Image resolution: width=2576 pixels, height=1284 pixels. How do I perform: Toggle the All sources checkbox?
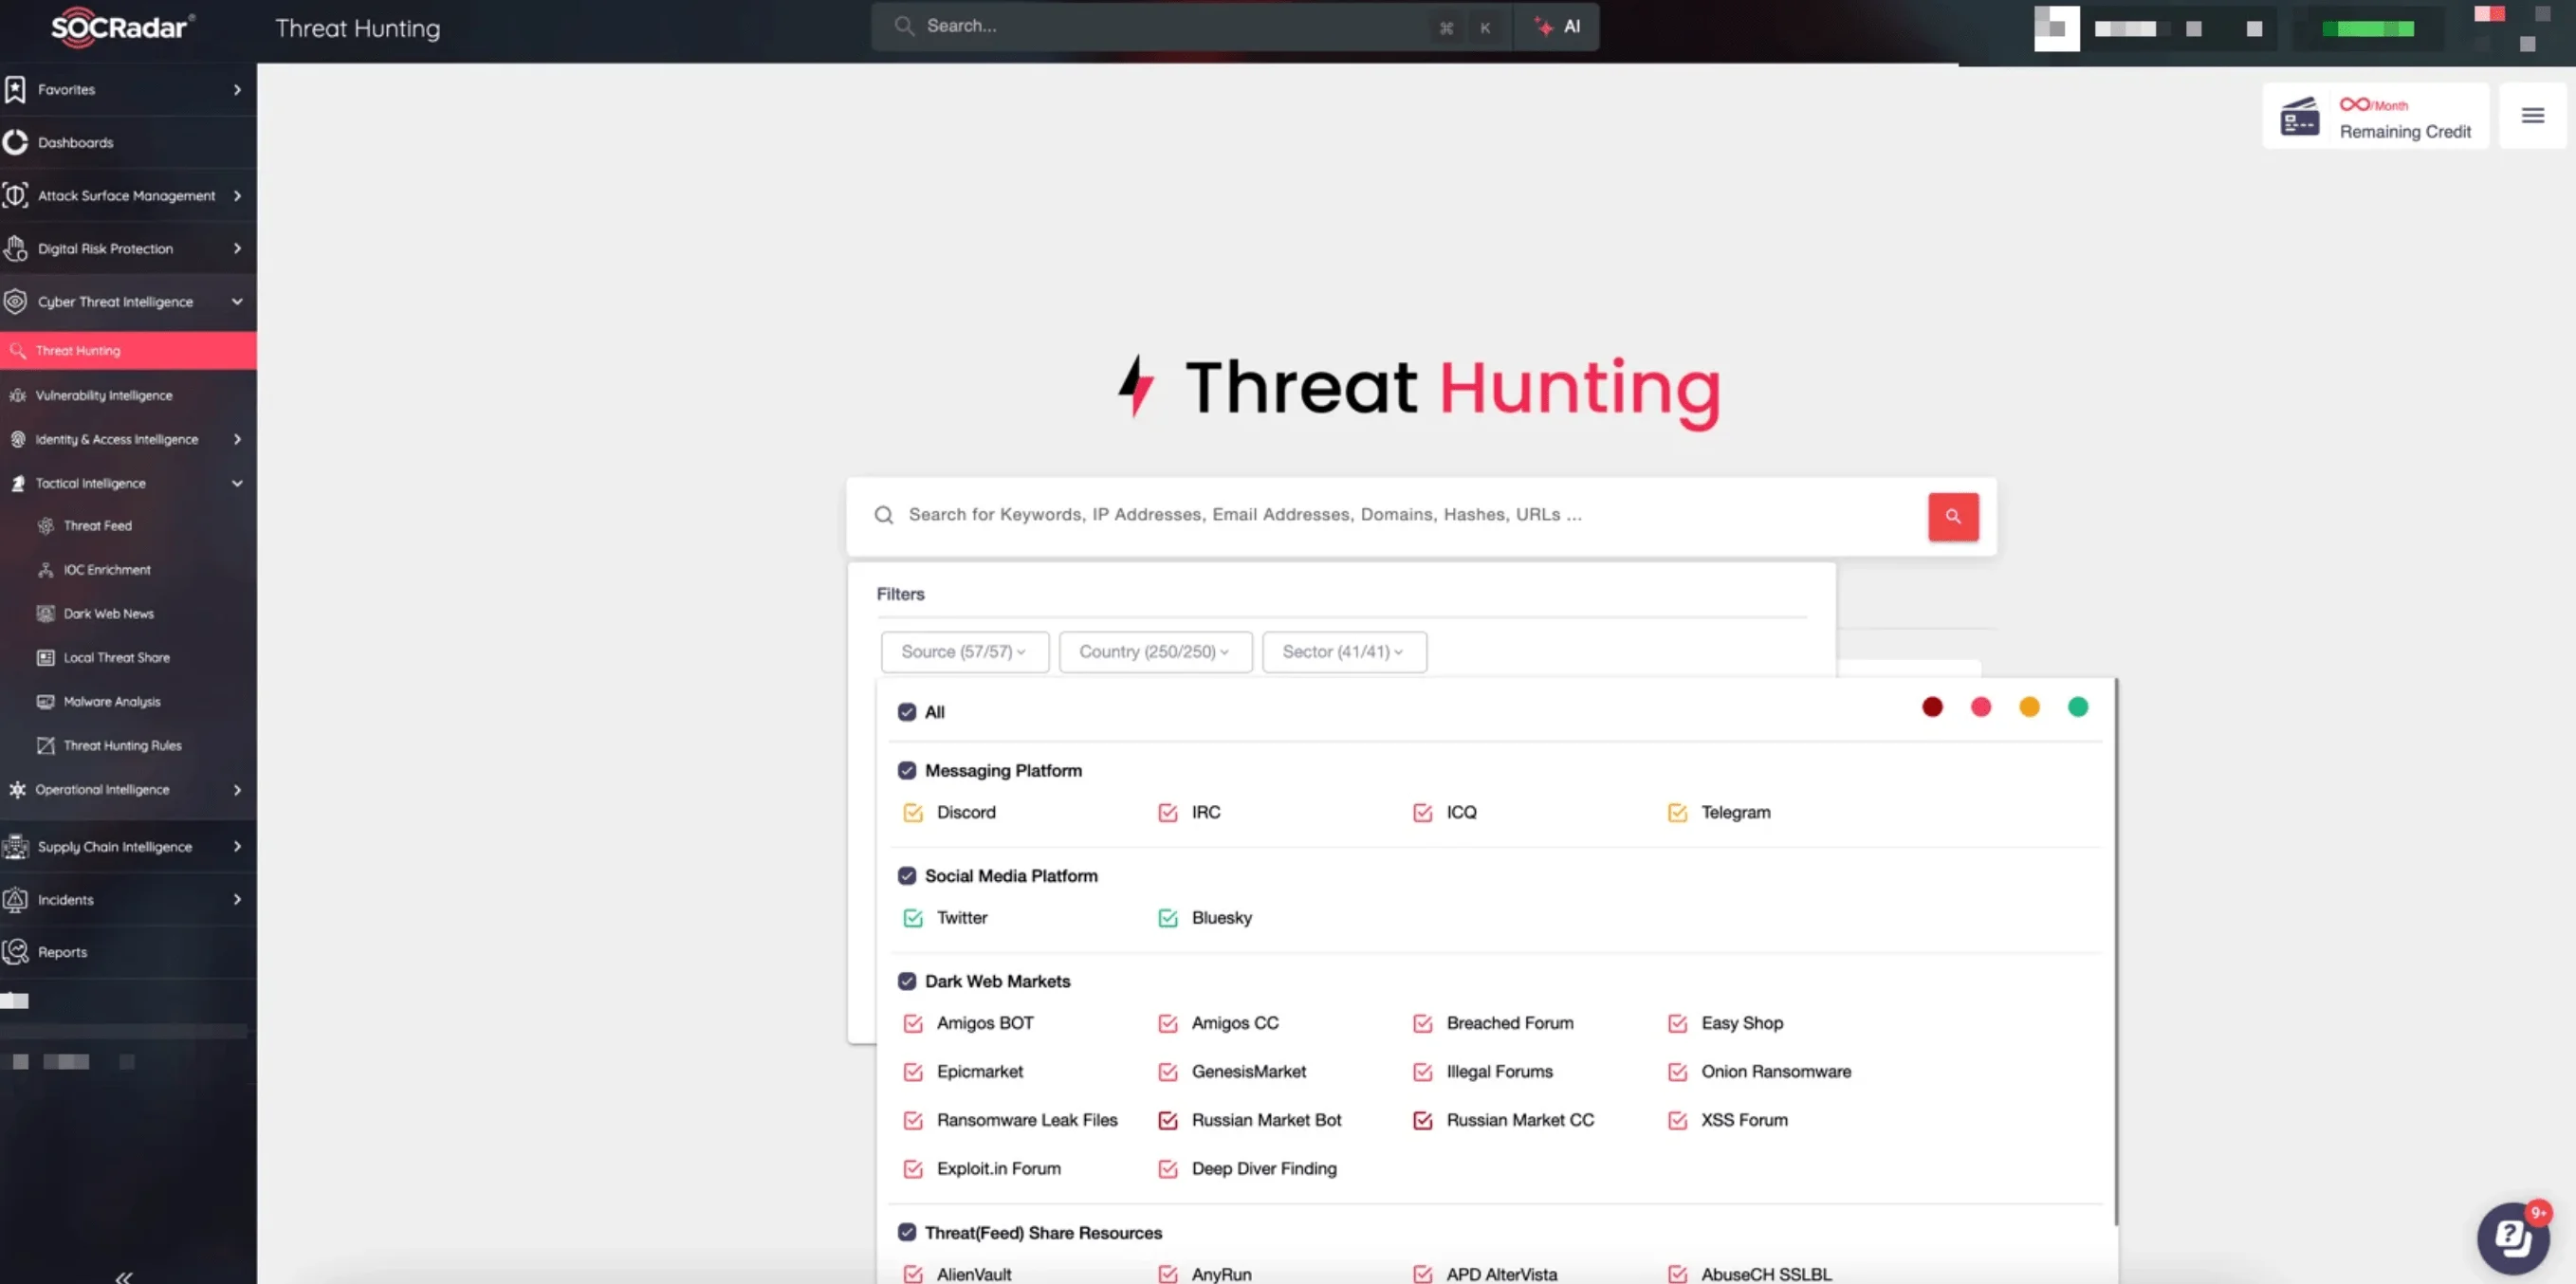[x=907, y=711]
